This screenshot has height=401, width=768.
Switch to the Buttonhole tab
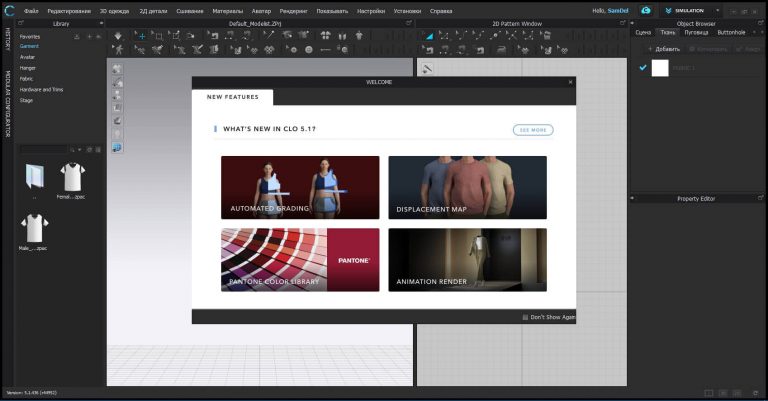point(731,32)
